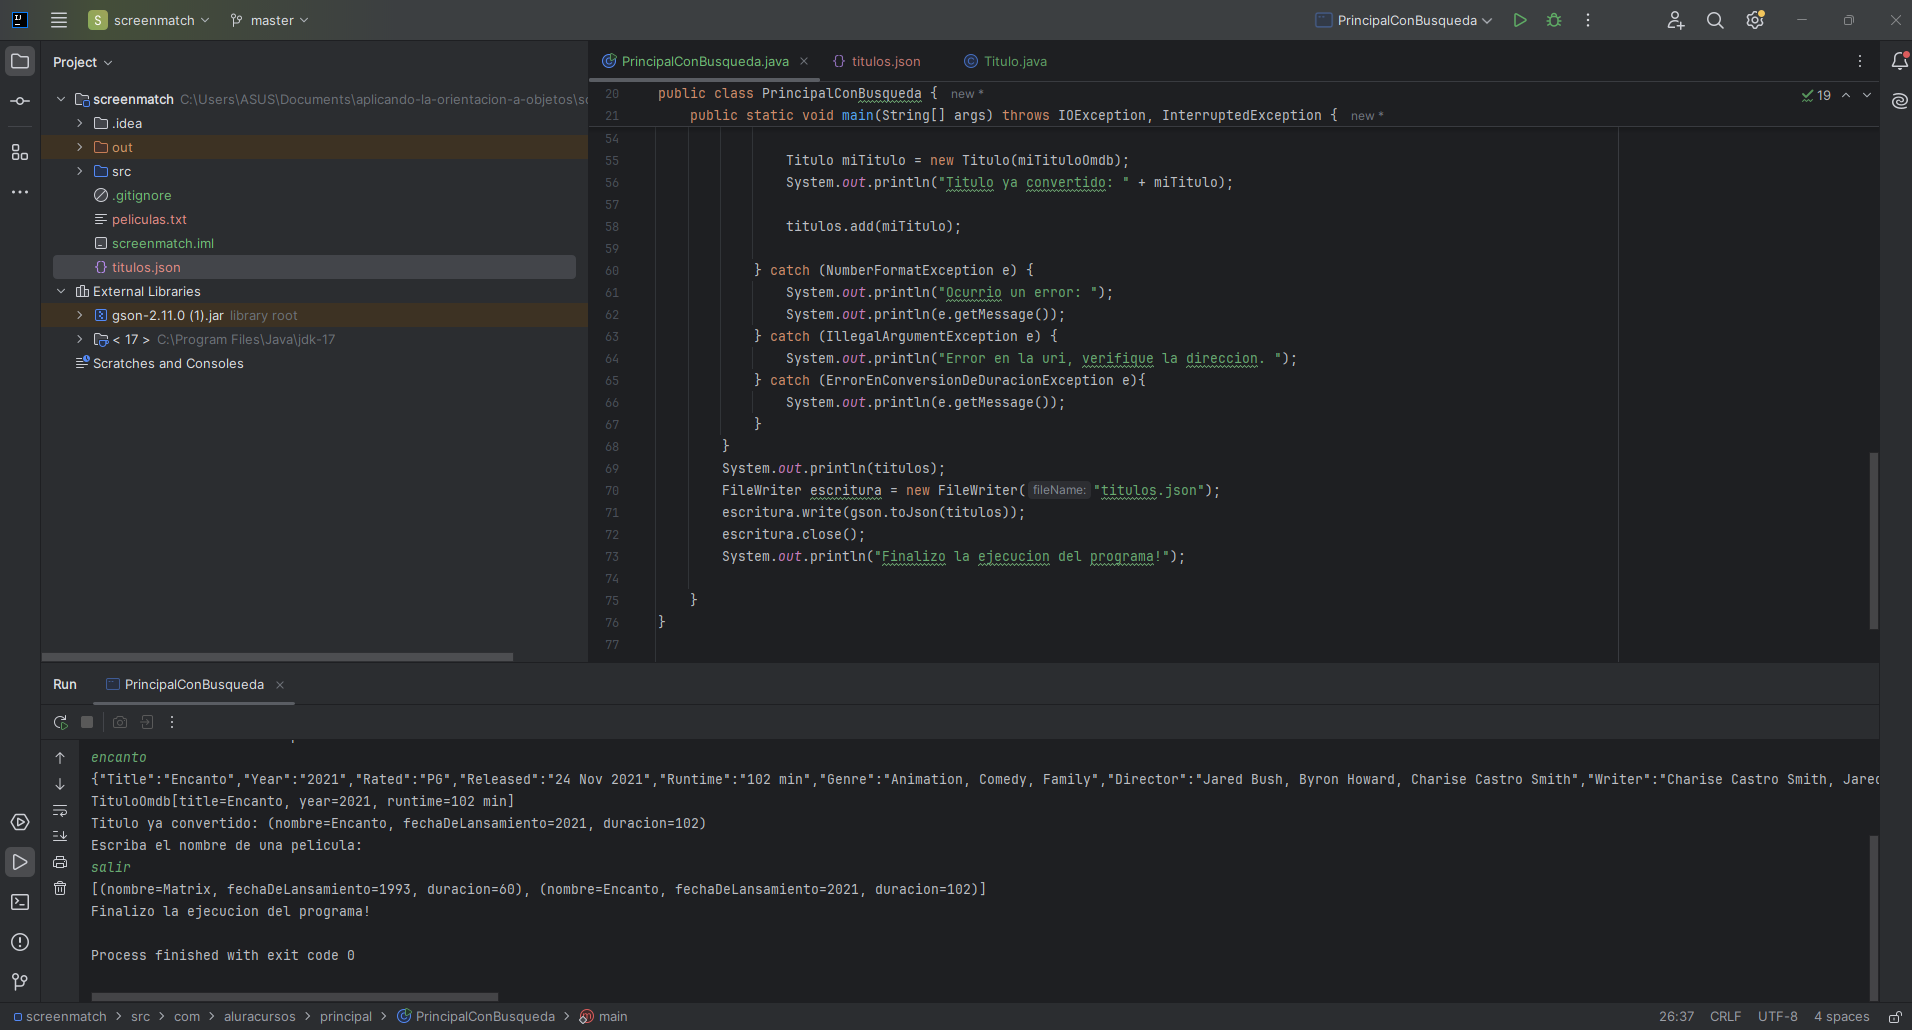Open the master branch dropdown

coord(269,20)
